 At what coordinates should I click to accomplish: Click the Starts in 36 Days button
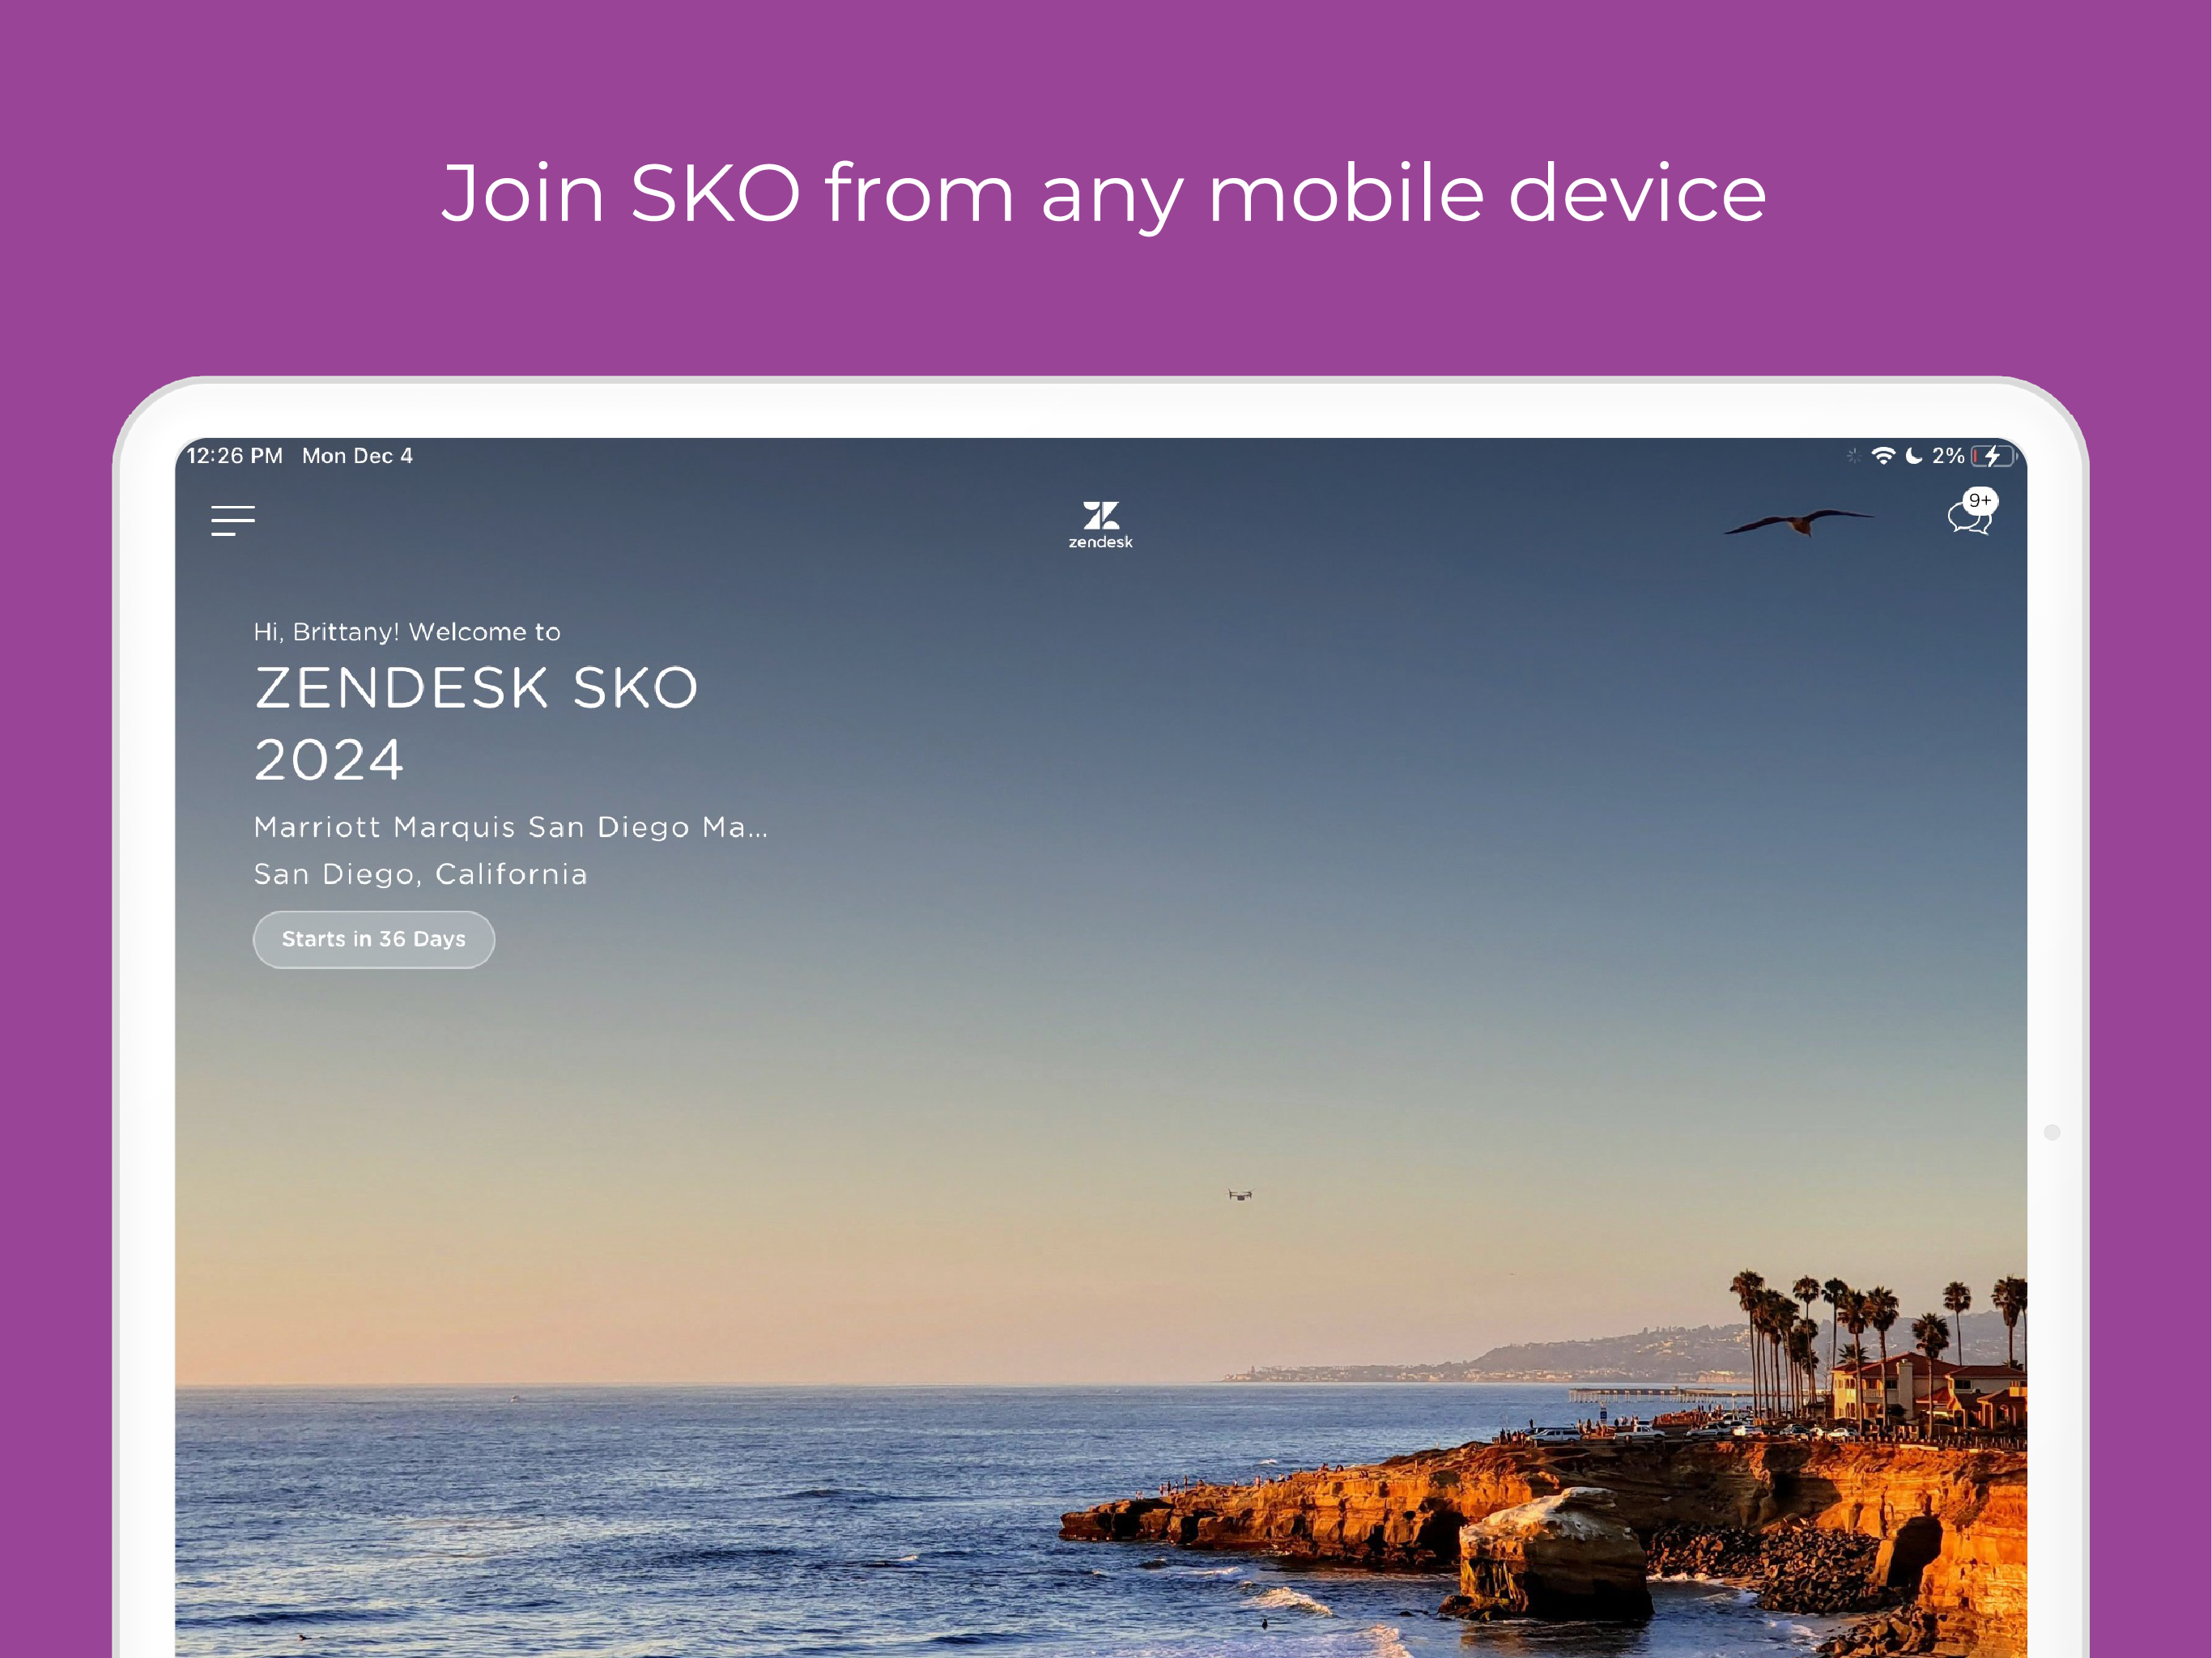374,939
